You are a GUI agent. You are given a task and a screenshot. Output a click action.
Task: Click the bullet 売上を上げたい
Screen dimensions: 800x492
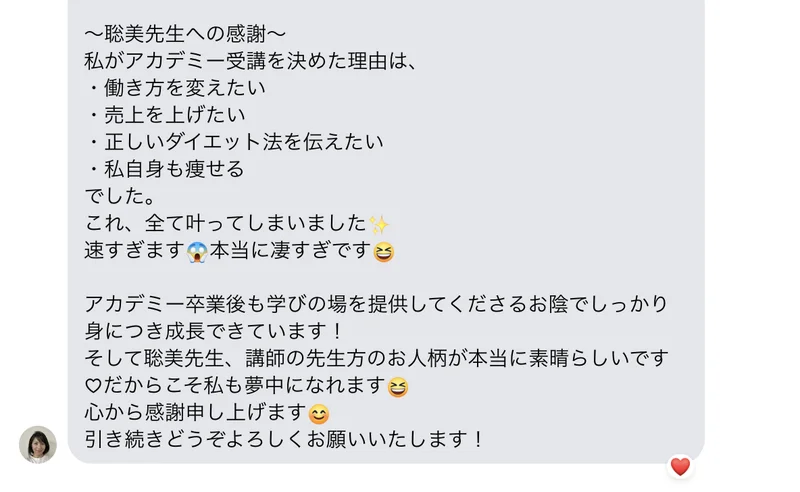click(166, 115)
